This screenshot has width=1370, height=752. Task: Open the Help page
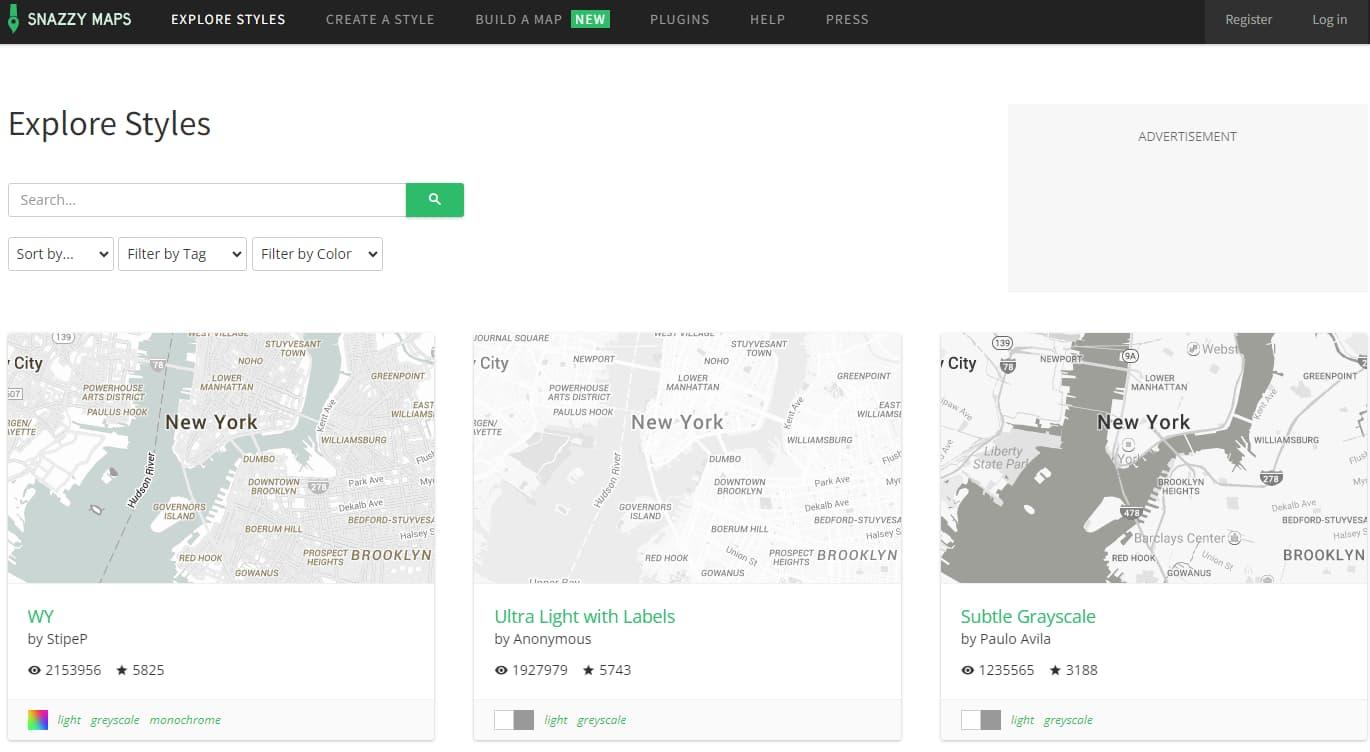(767, 19)
